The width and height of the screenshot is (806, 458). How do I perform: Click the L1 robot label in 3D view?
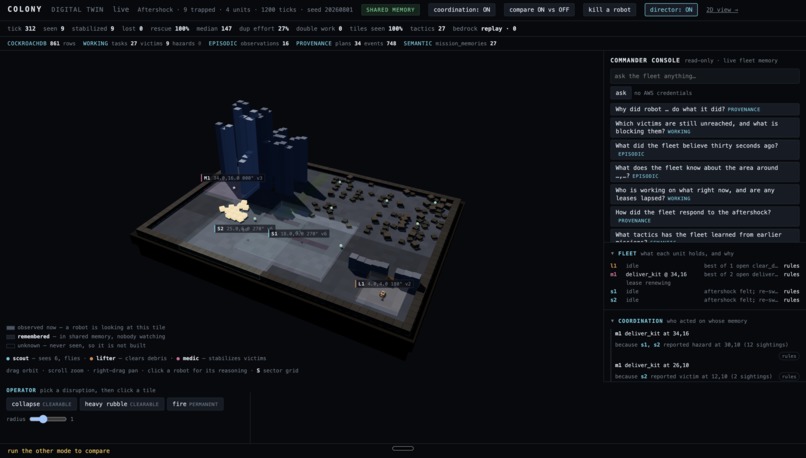coord(384,284)
